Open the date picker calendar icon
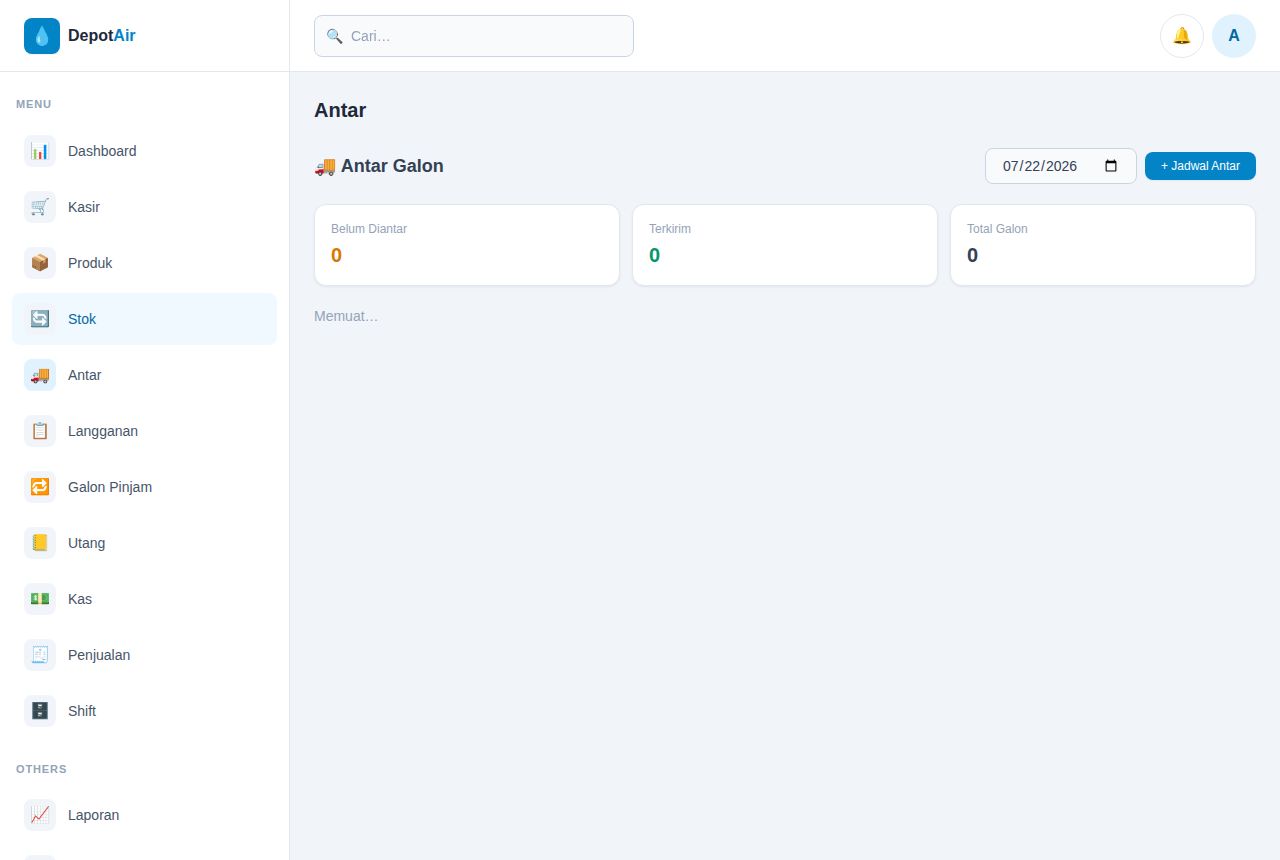Screen dimensions: 1280x860 tap(1111, 166)
